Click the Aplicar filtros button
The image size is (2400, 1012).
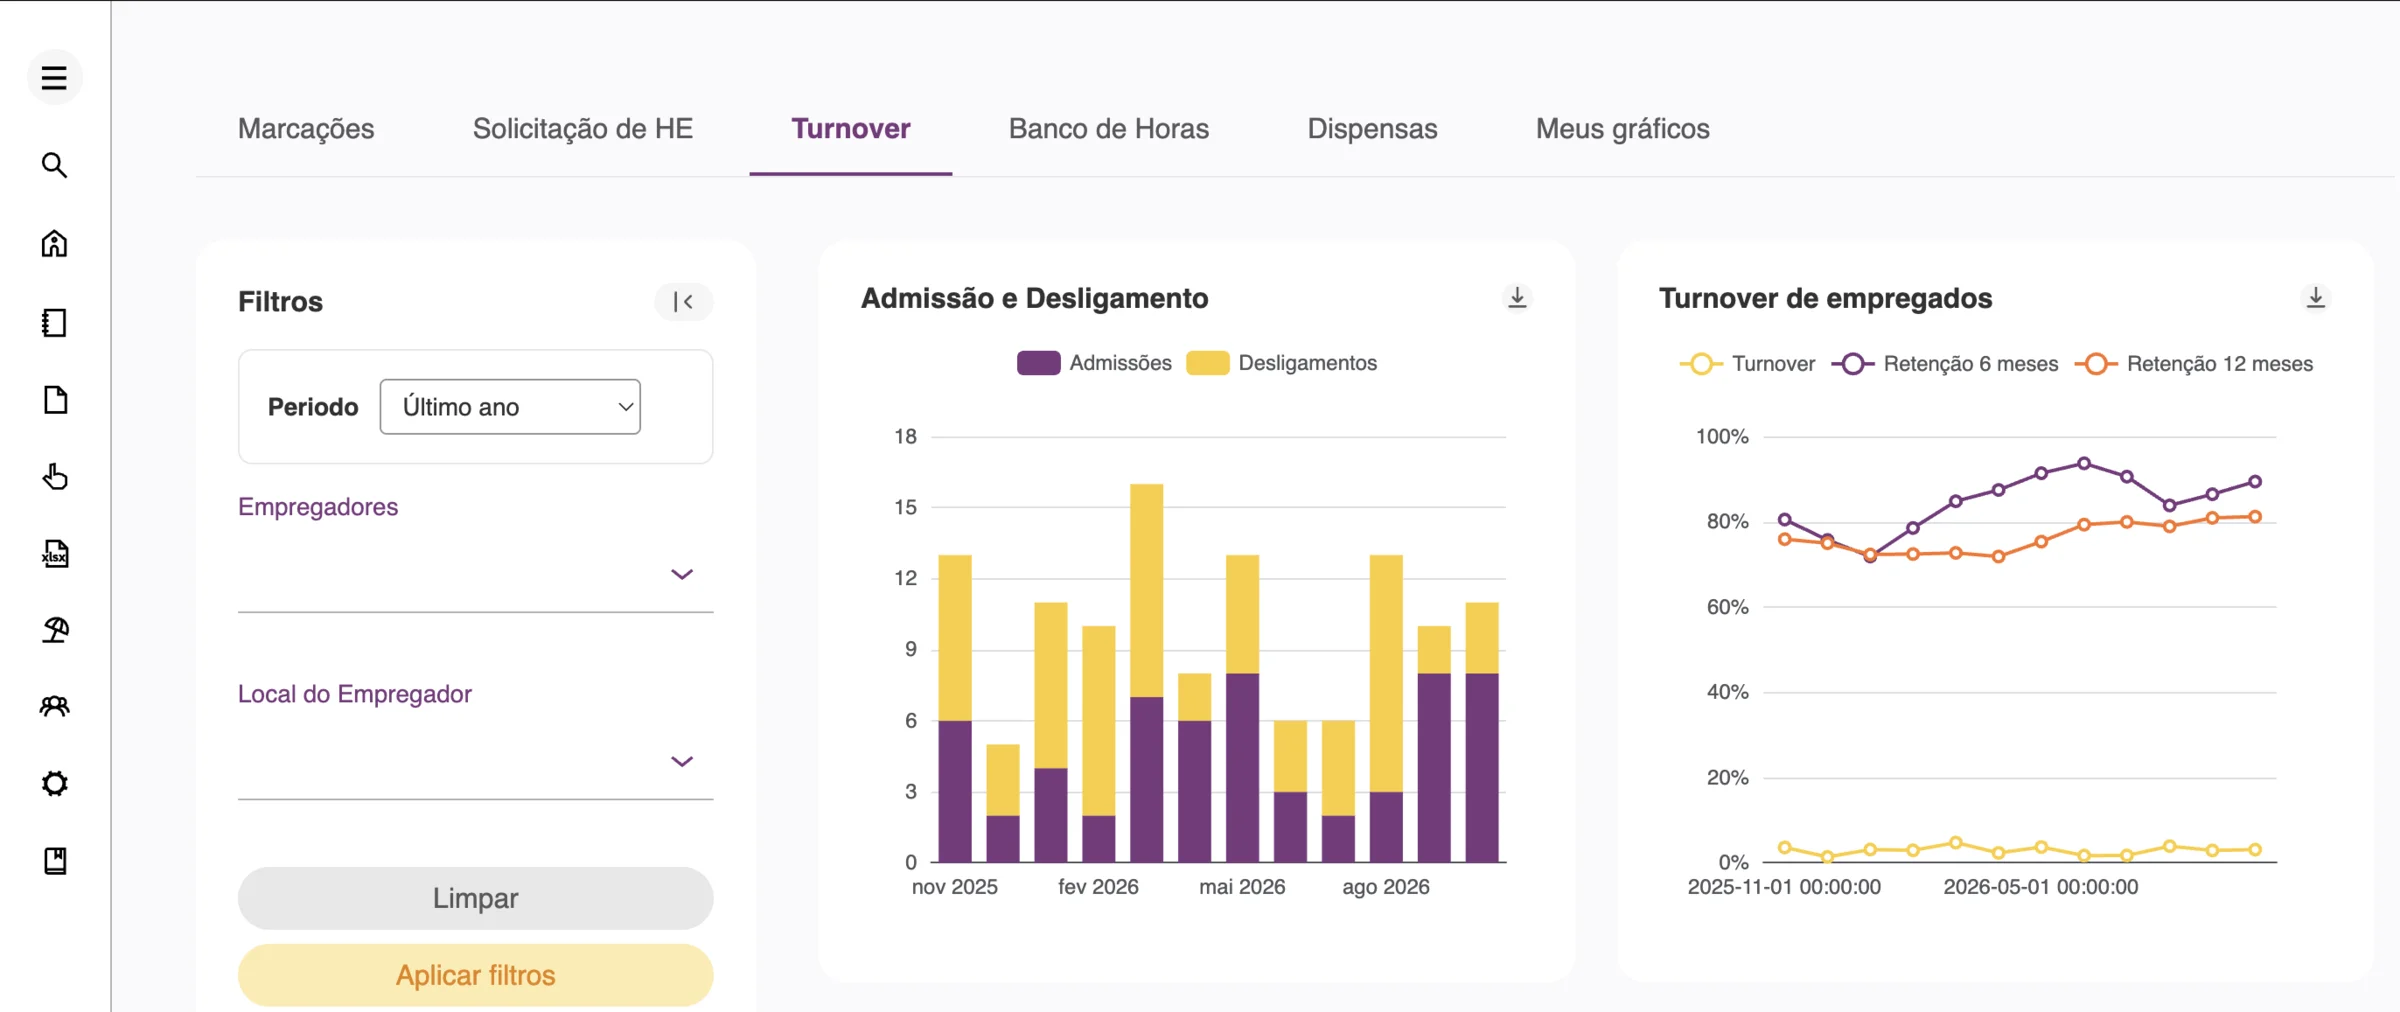pyautogui.click(x=475, y=975)
